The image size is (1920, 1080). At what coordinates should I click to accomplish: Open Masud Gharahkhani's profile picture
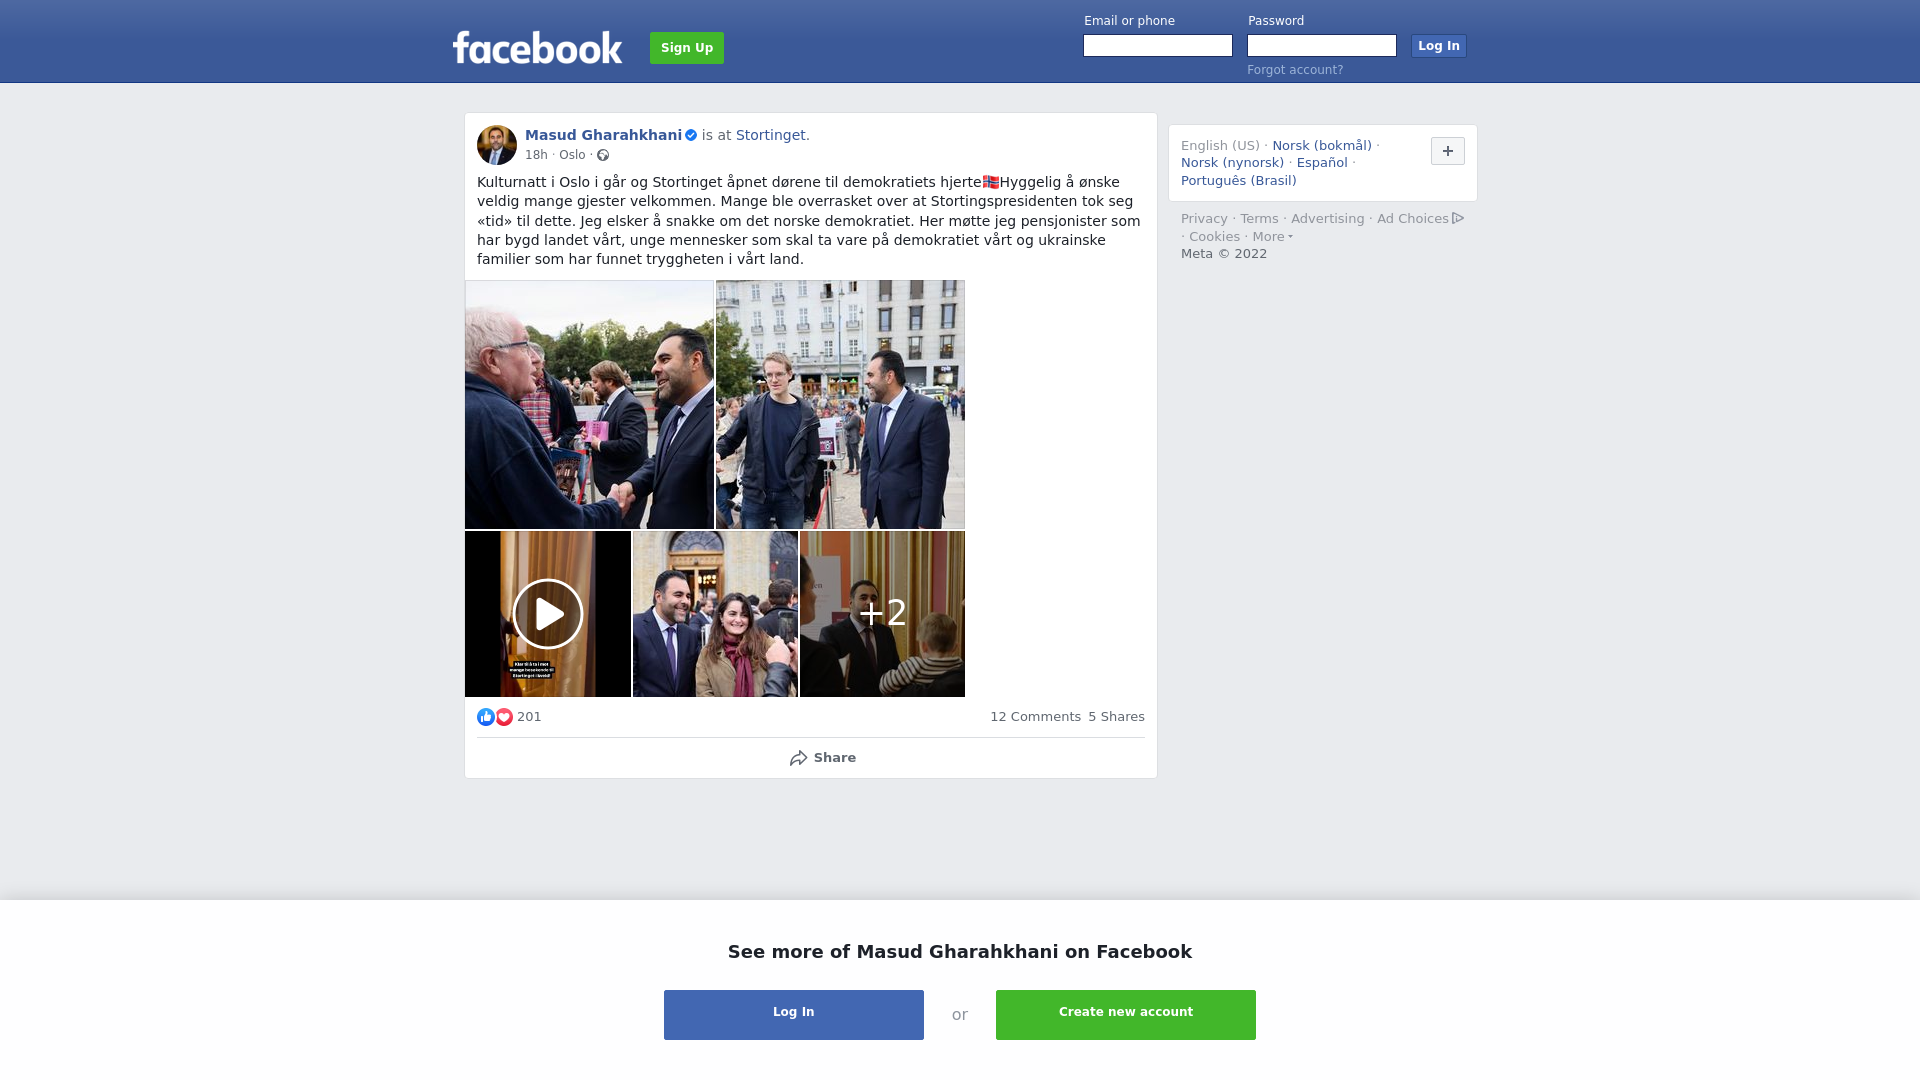497,145
